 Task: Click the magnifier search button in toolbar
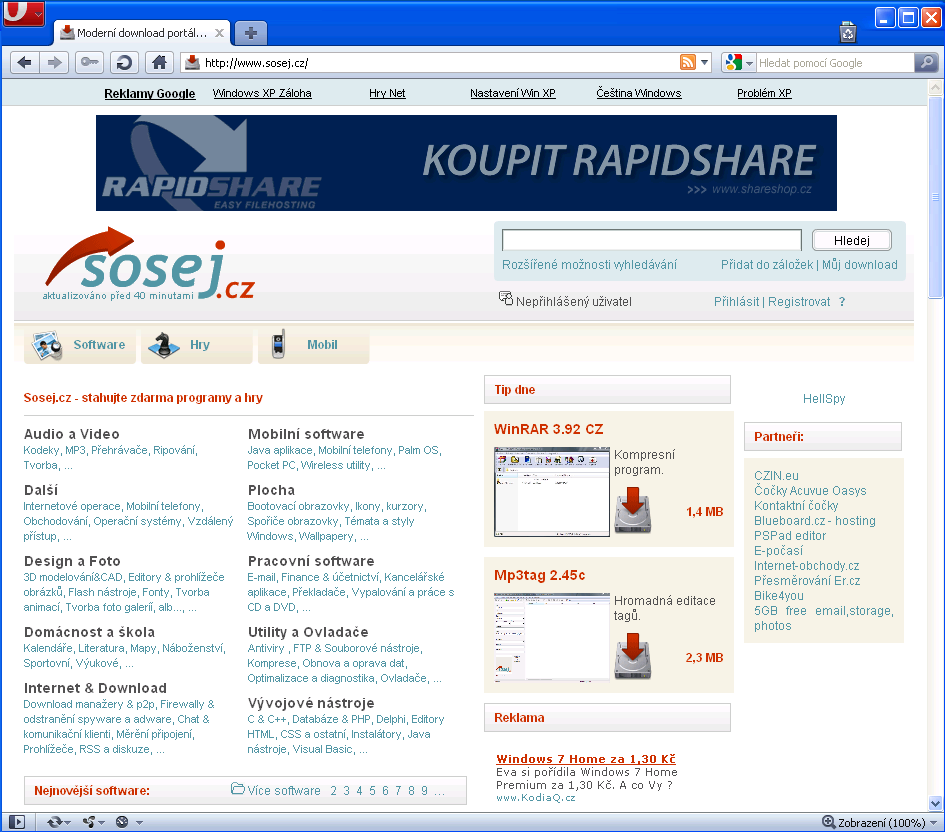click(x=926, y=62)
